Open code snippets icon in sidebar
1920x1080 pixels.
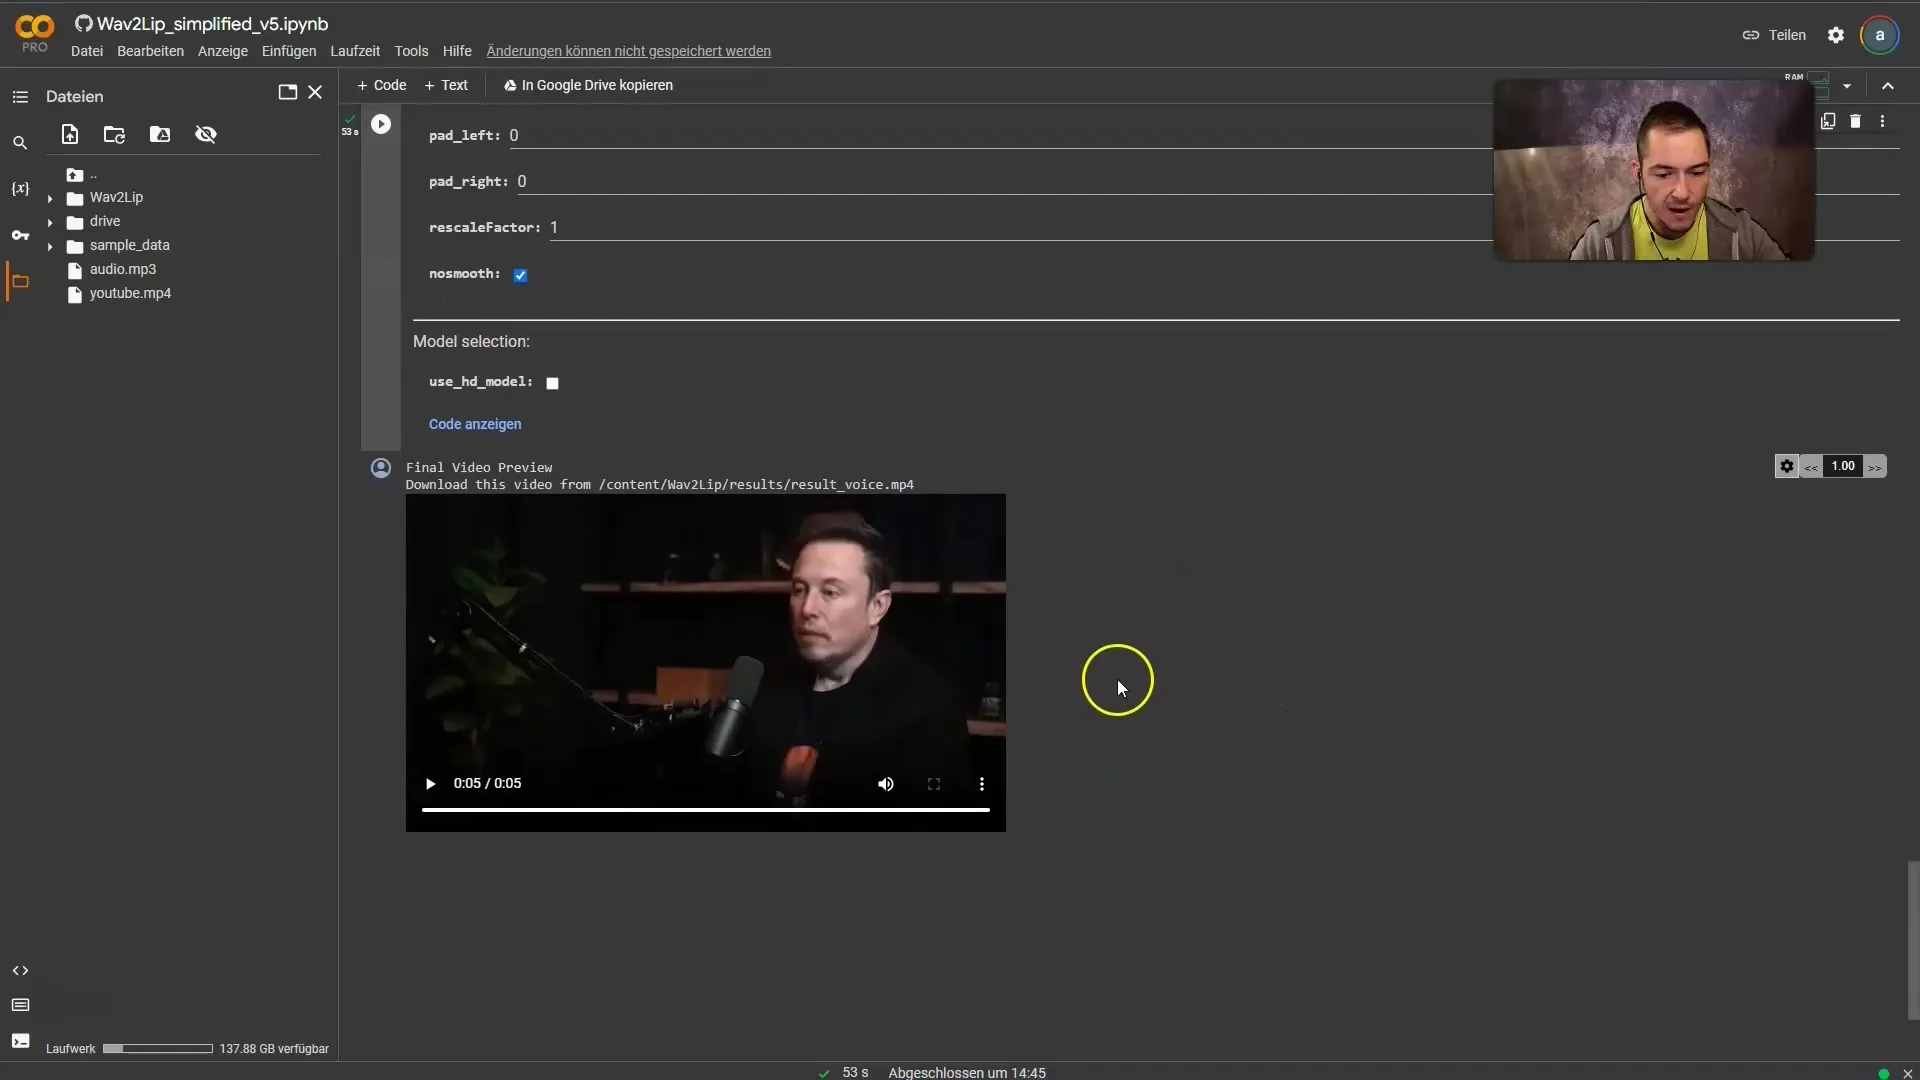point(20,971)
